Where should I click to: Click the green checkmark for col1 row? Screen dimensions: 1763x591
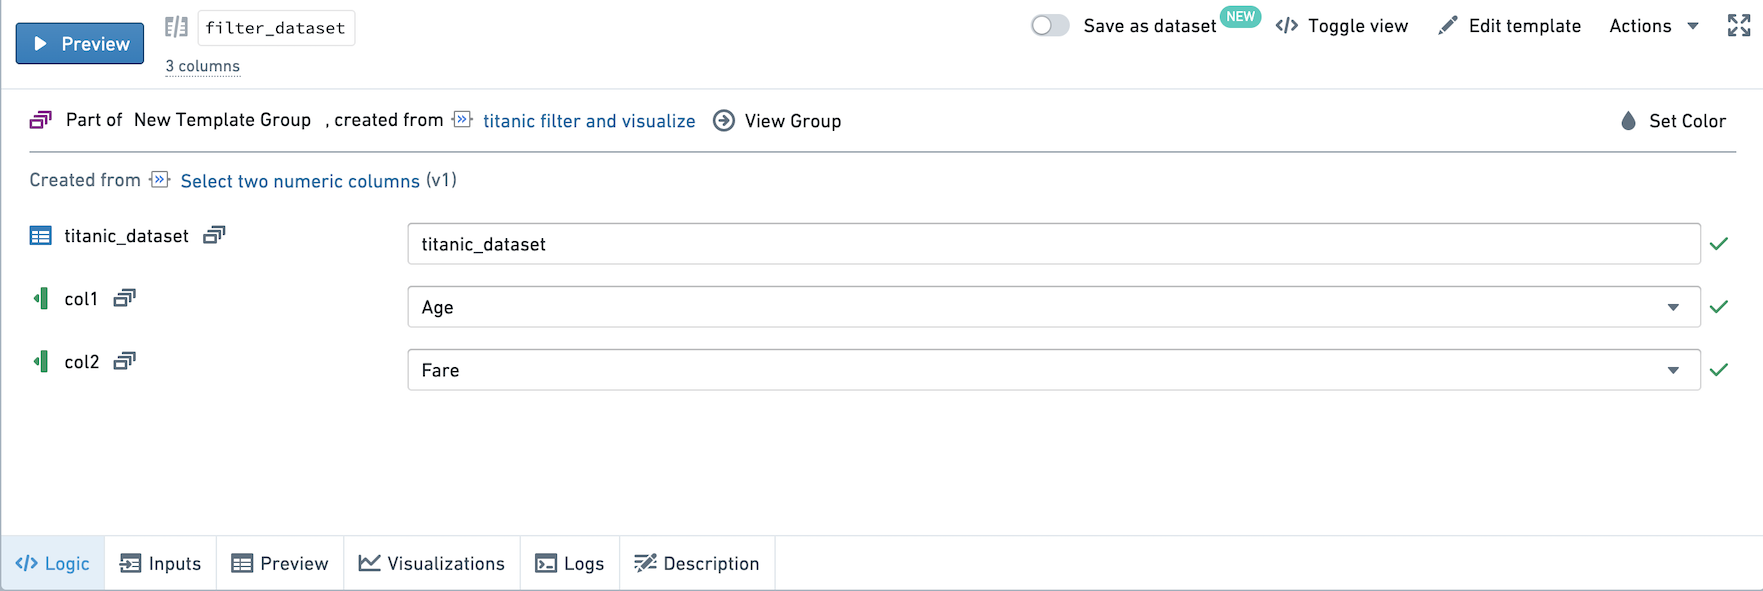1719,307
